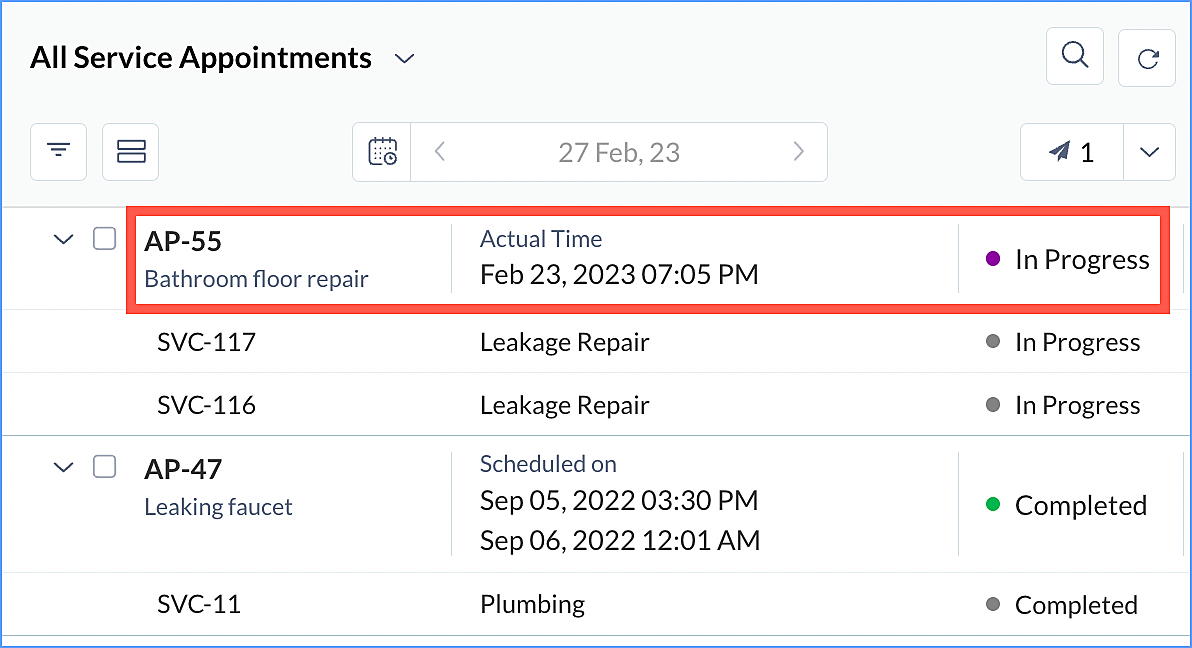Viewport: 1192px width, 648px height.
Task: Expand the dropdown next to dispatch button
Action: 1149,152
